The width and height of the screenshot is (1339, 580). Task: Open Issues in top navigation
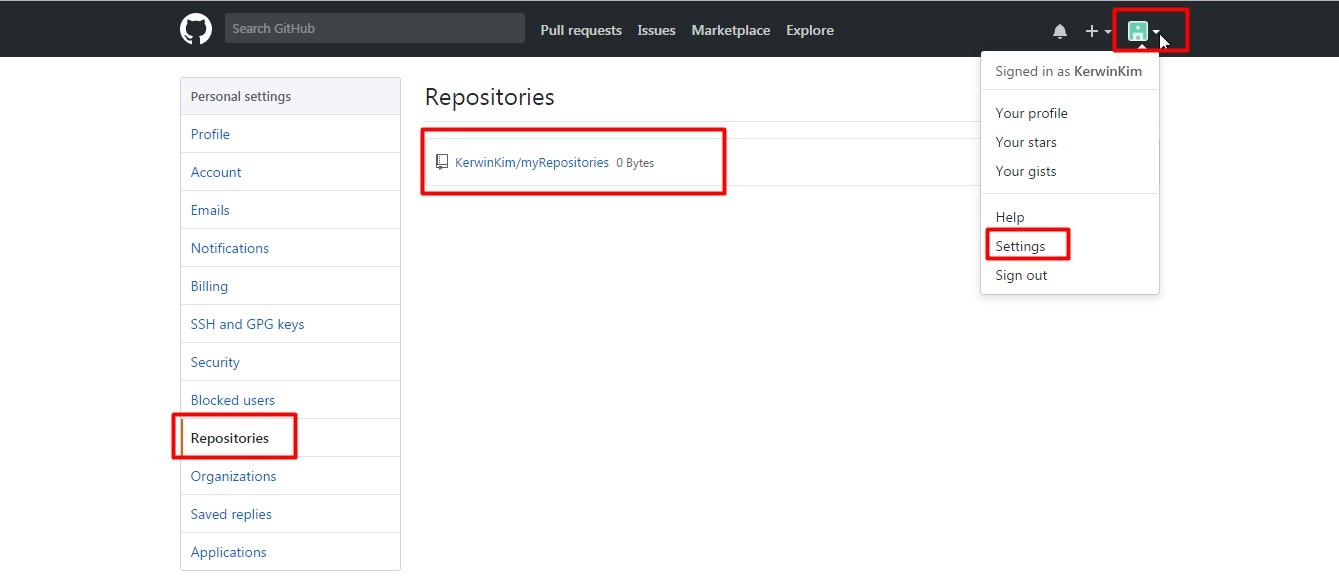point(656,30)
